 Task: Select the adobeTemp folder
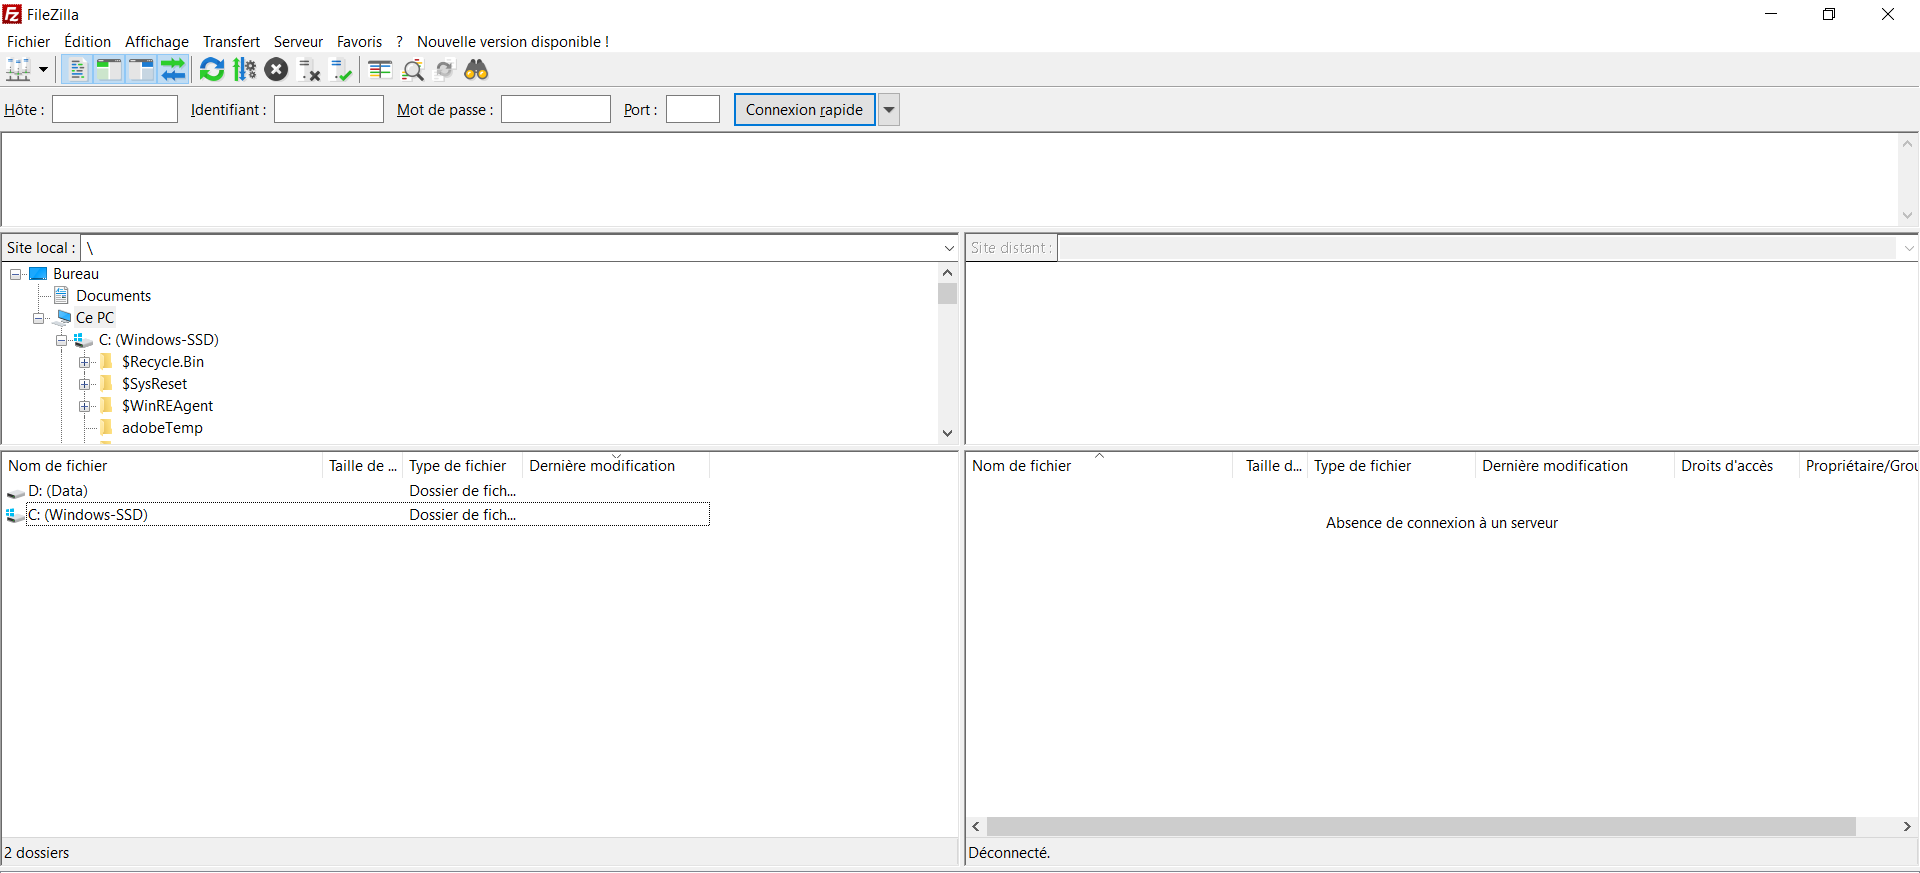tap(162, 428)
